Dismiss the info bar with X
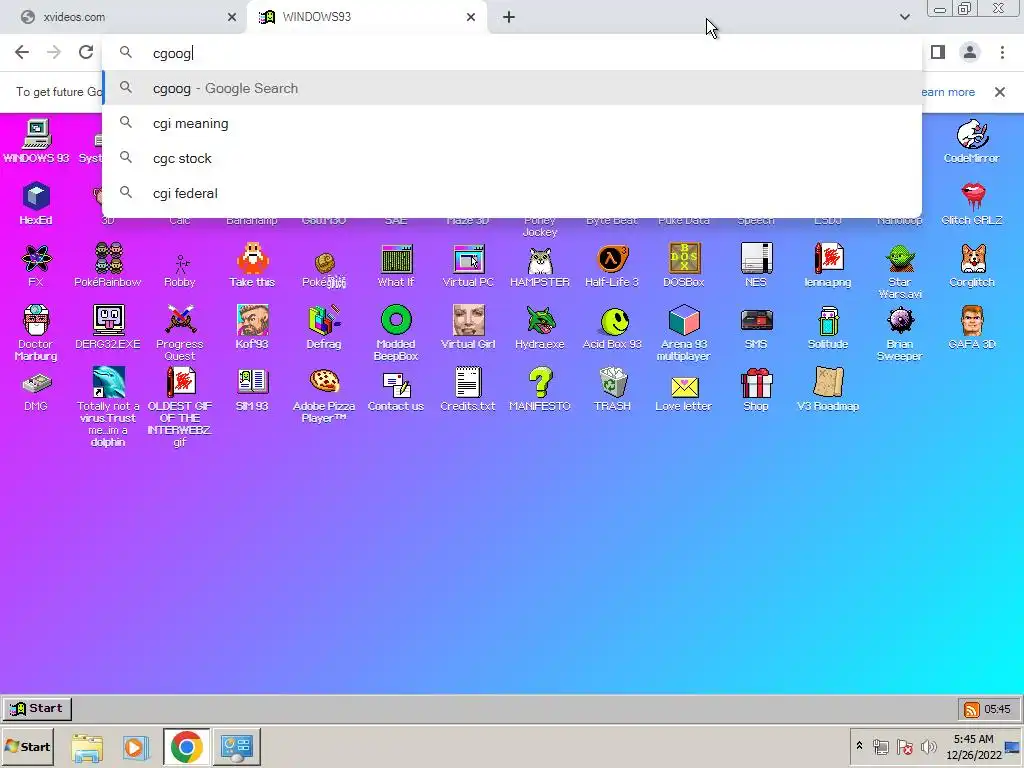This screenshot has height=768, width=1024. [x=999, y=92]
